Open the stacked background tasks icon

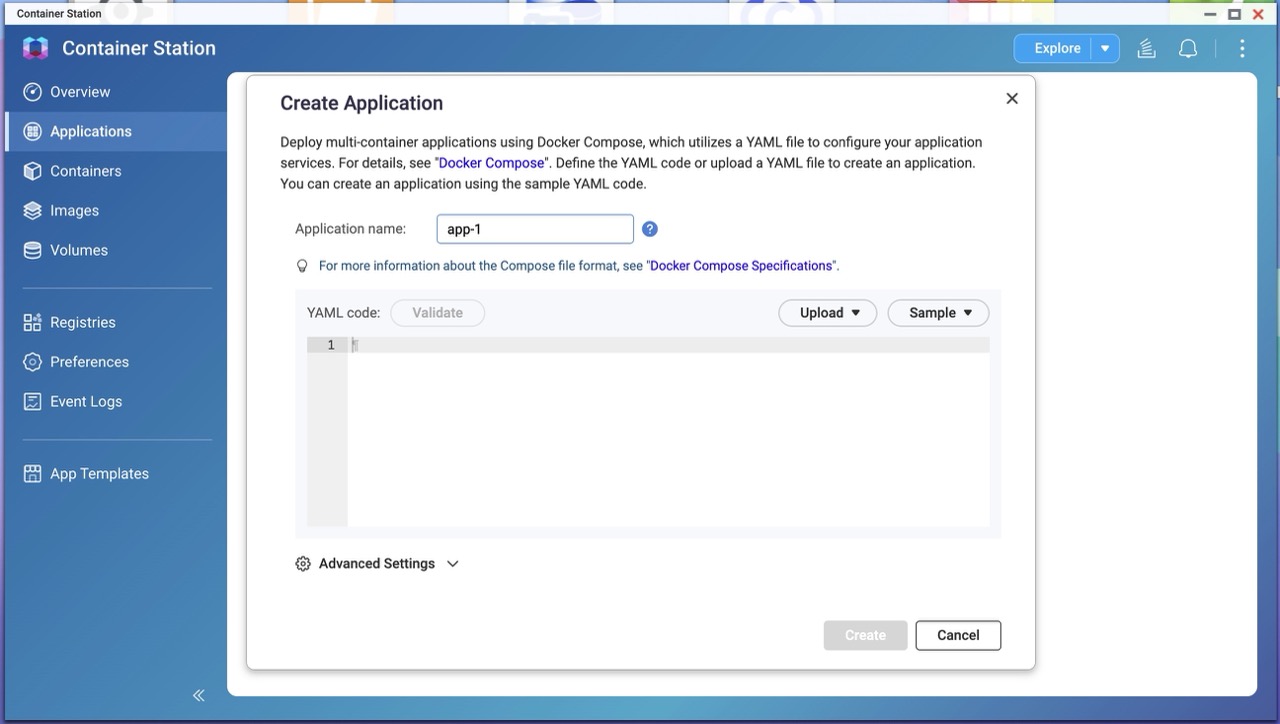click(x=1147, y=48)
